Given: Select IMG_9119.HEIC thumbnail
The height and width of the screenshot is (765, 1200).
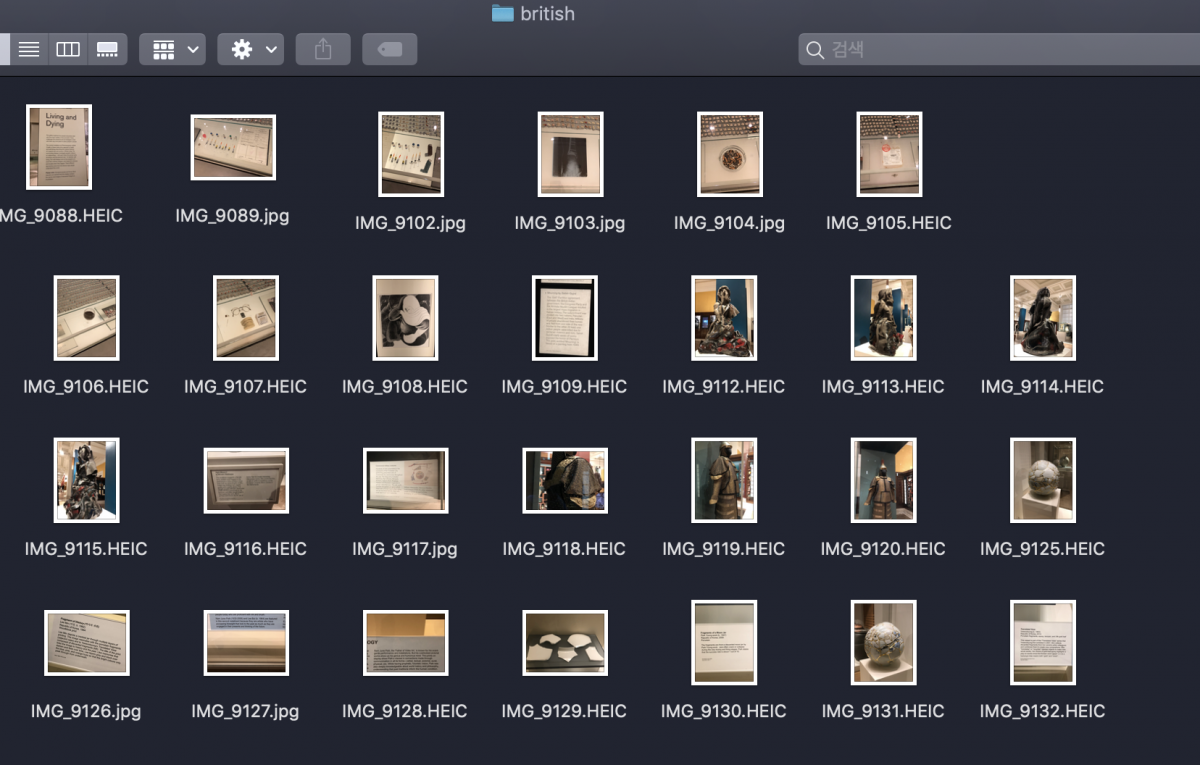Looking at the screenshot, I should click(724, 480).
